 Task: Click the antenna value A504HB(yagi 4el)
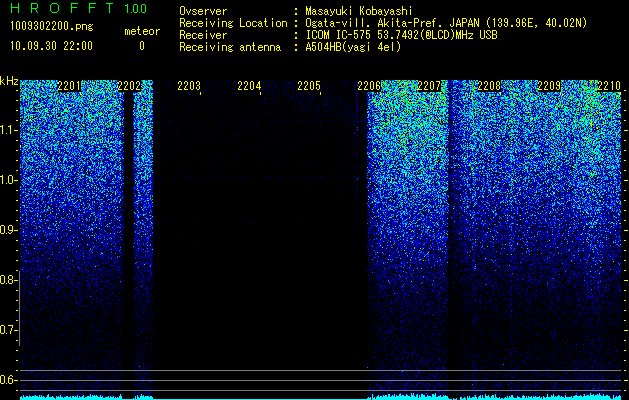(x=353, y=47)
